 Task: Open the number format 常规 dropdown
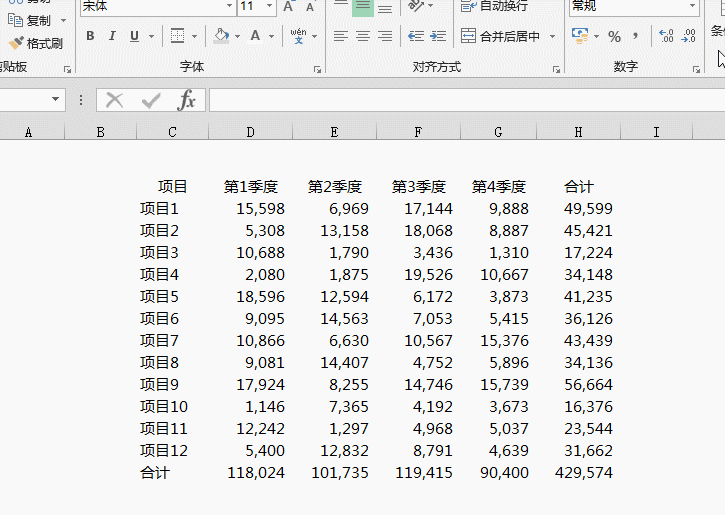coord(692,7)
